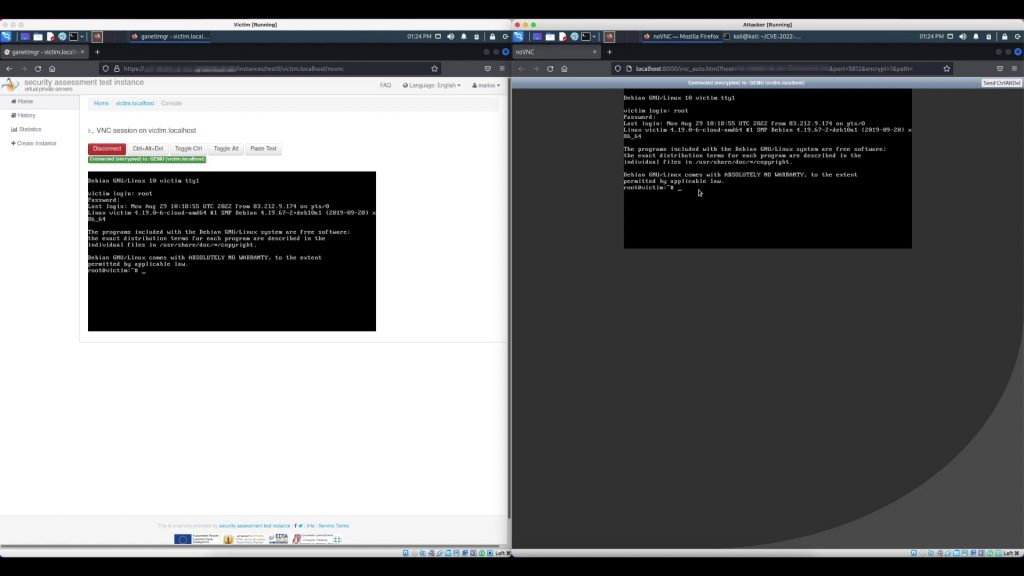The image size is (1024, 576).
Task: Switch to kali terminal in attacker taskbar
Action: (x=760, y=36)
